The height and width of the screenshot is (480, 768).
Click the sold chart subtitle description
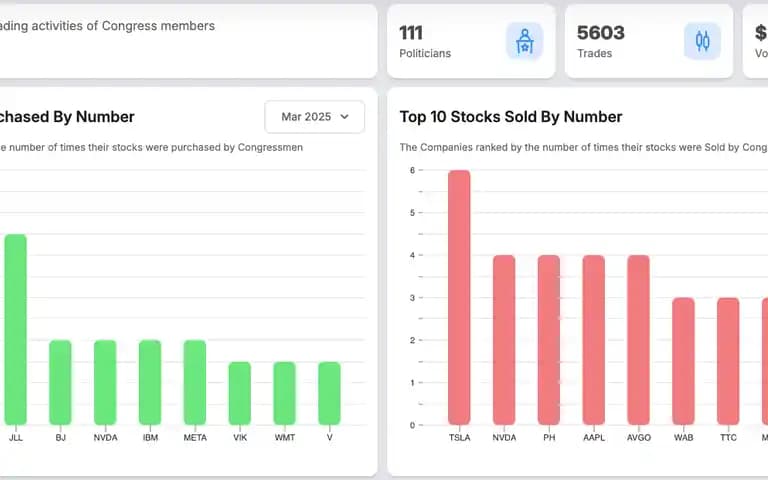[x=583, y=147]
